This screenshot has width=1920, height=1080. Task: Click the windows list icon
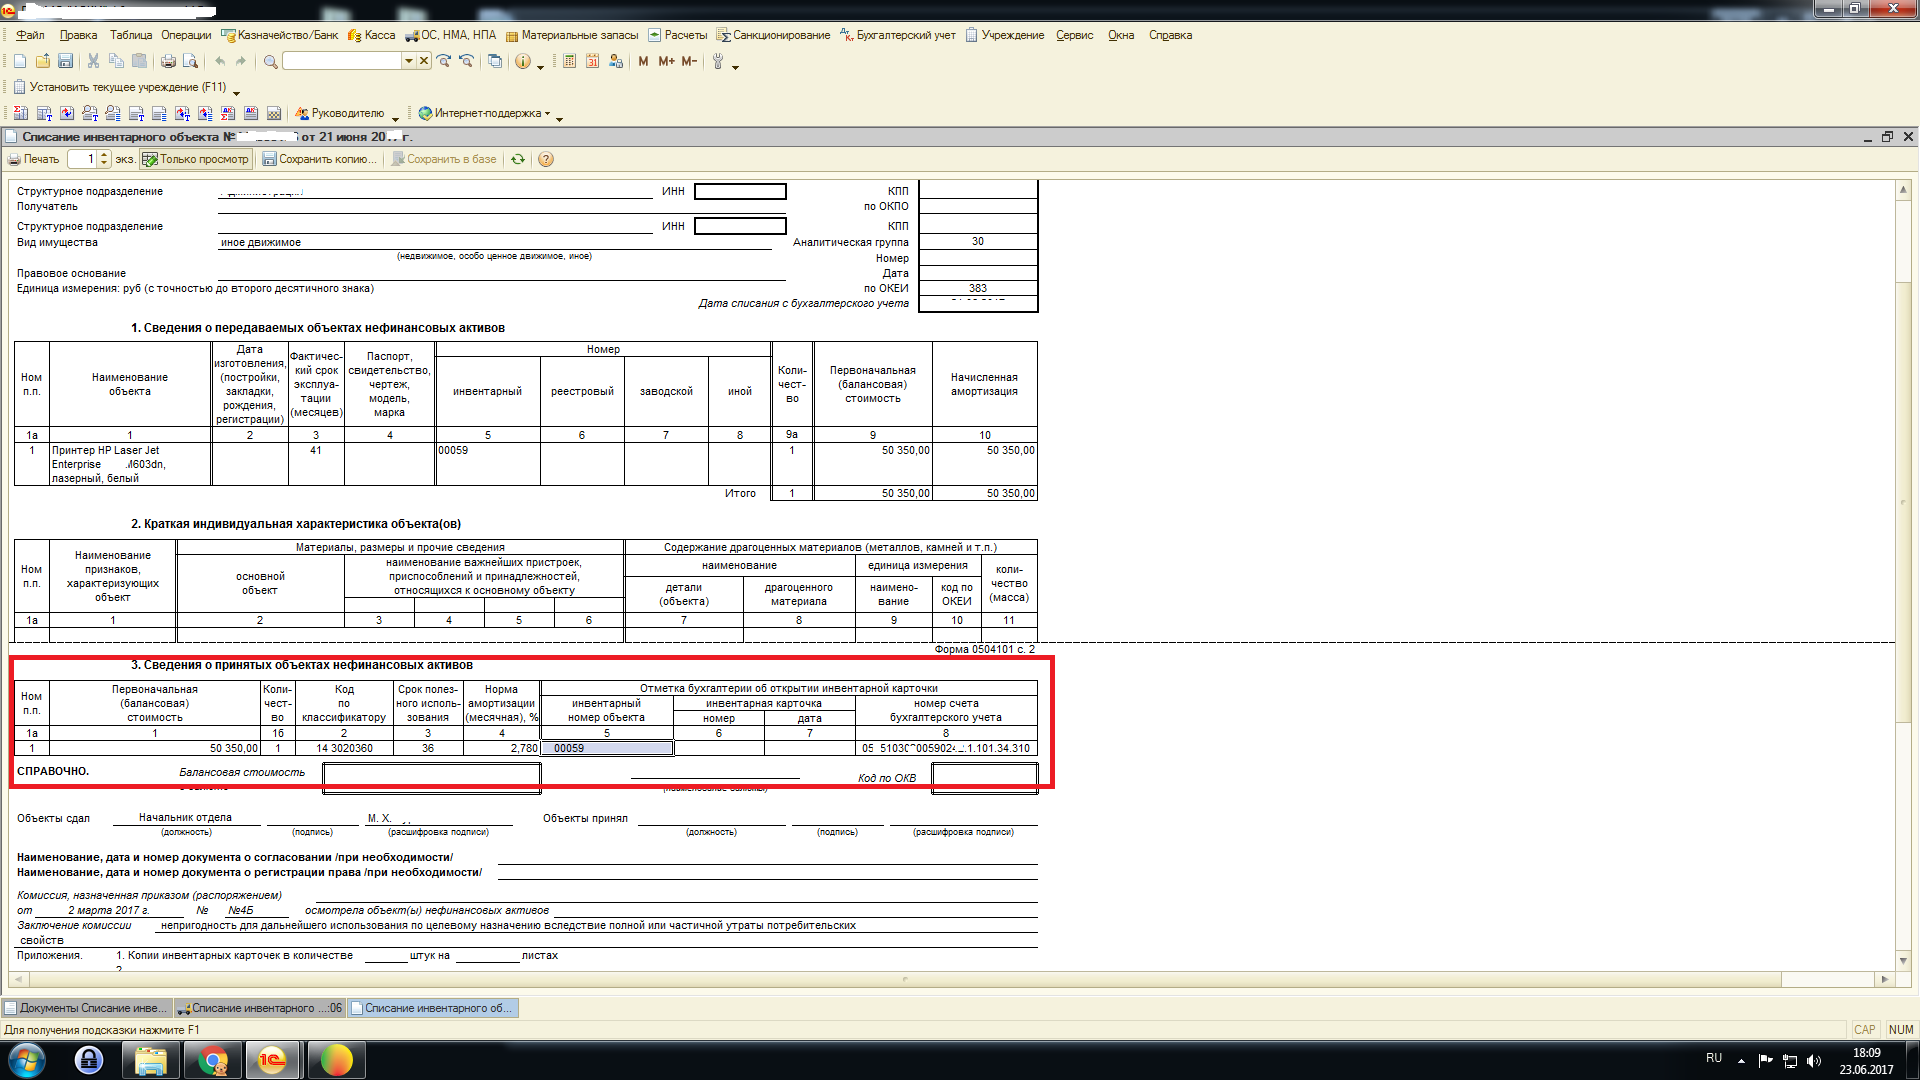pos(495,62)
